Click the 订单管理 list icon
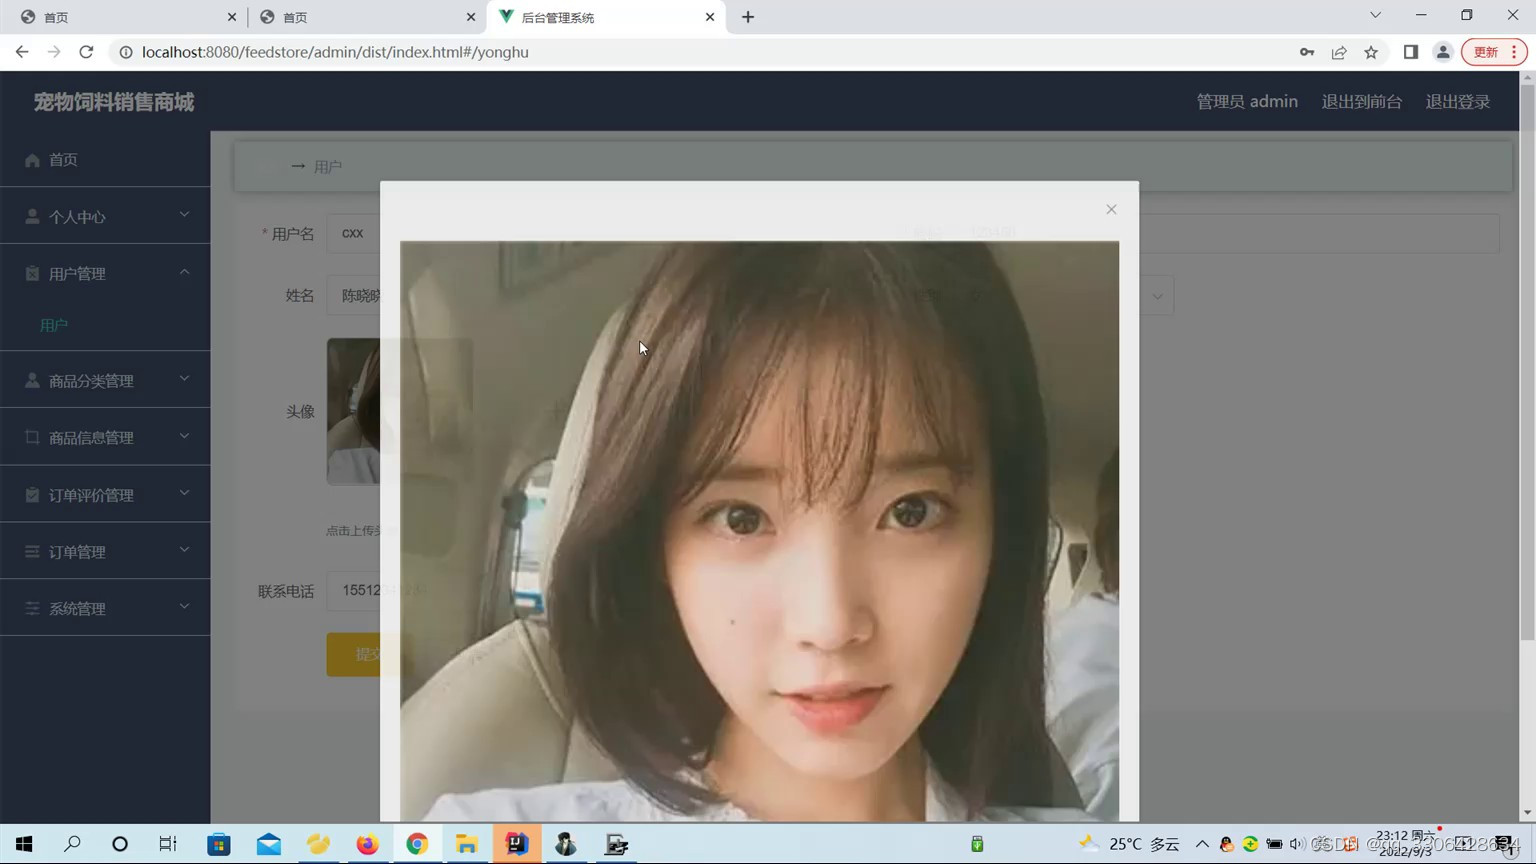 32,551
